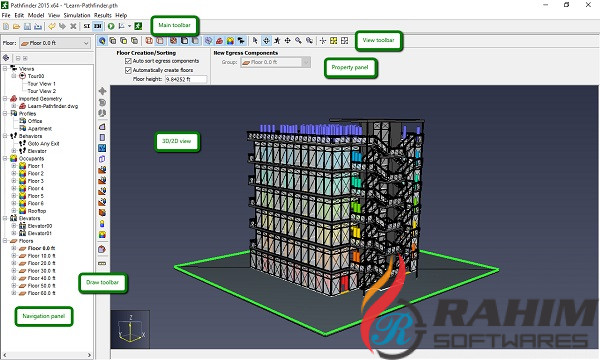The width and height of the screenshot is (600, 360).
Task: Open the Simulation menu
Action: click(77, 15)
